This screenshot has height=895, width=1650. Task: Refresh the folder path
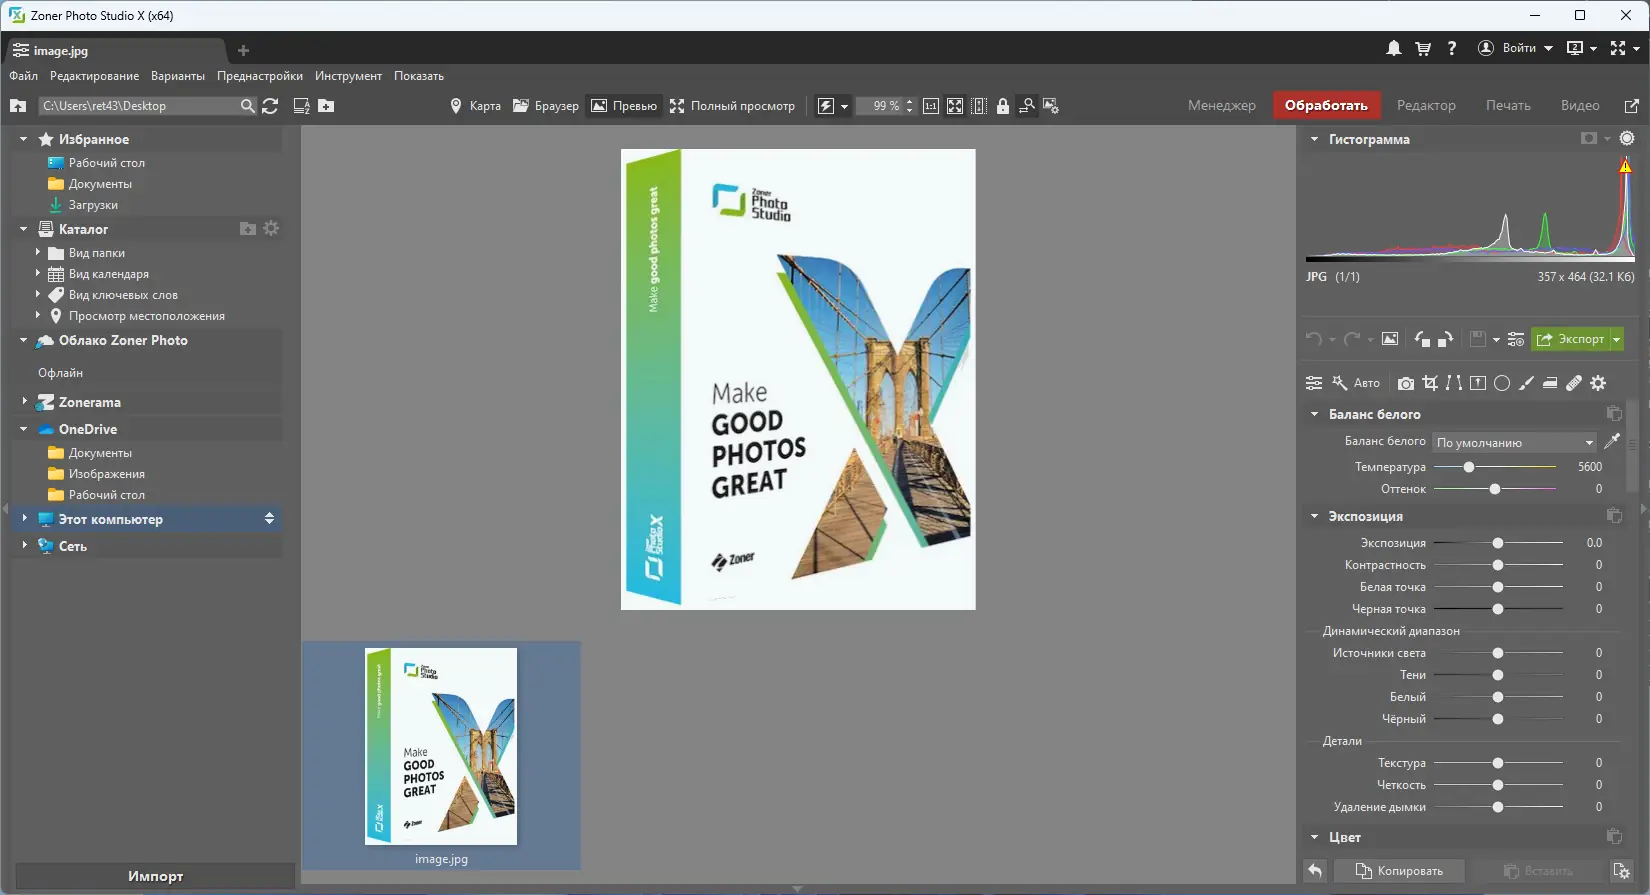(x=270, y=106)
